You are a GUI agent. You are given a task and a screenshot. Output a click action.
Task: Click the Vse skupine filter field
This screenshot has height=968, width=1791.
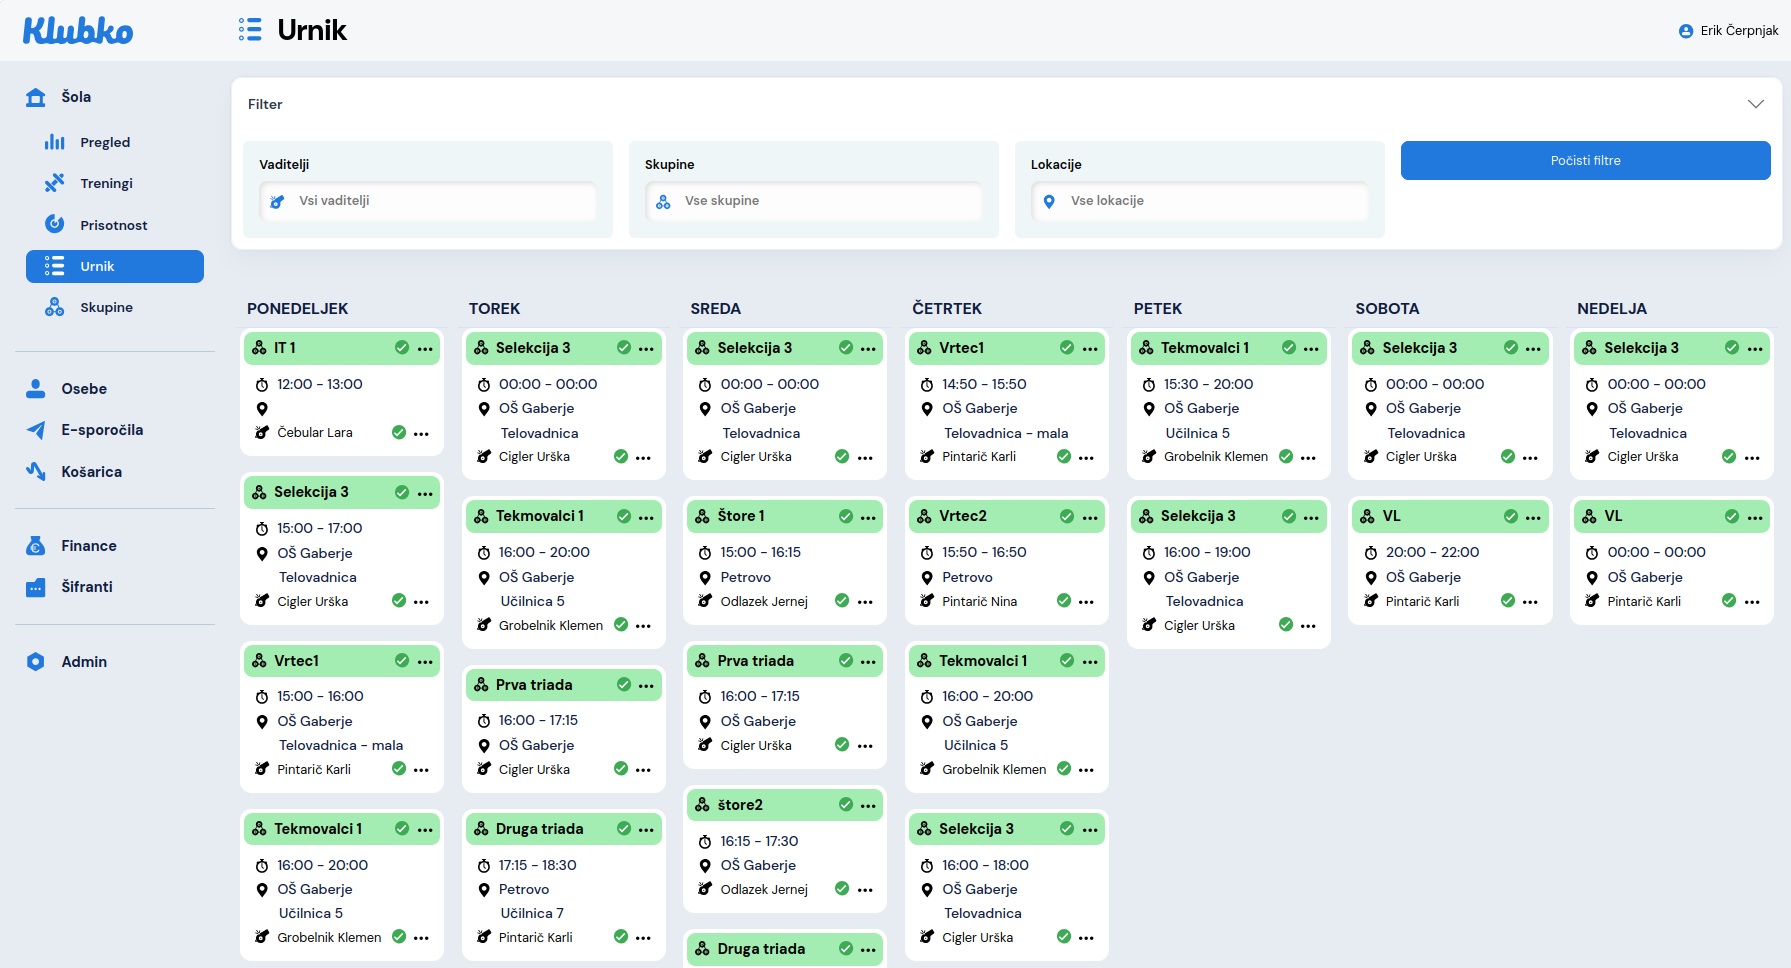tap(813, 201)
